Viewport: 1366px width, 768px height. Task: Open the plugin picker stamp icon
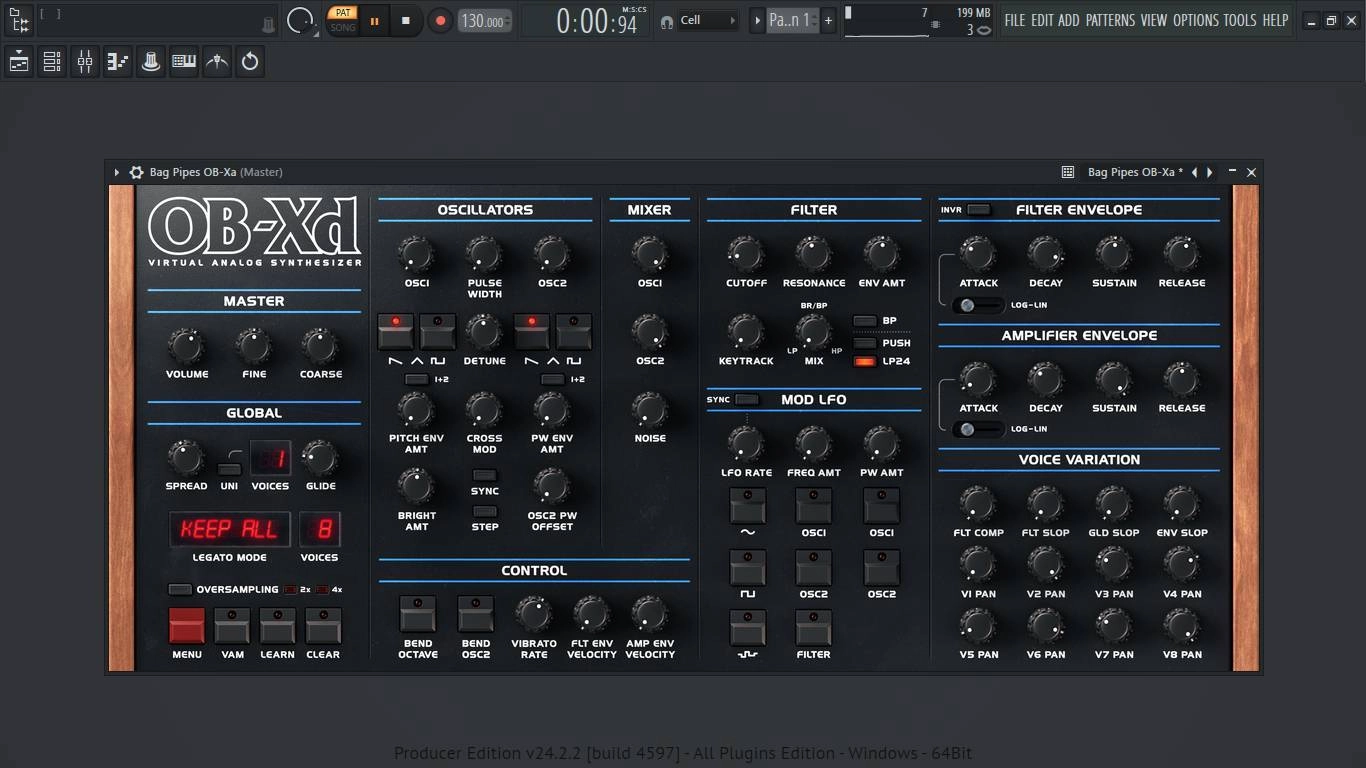[x=151, y=62]
